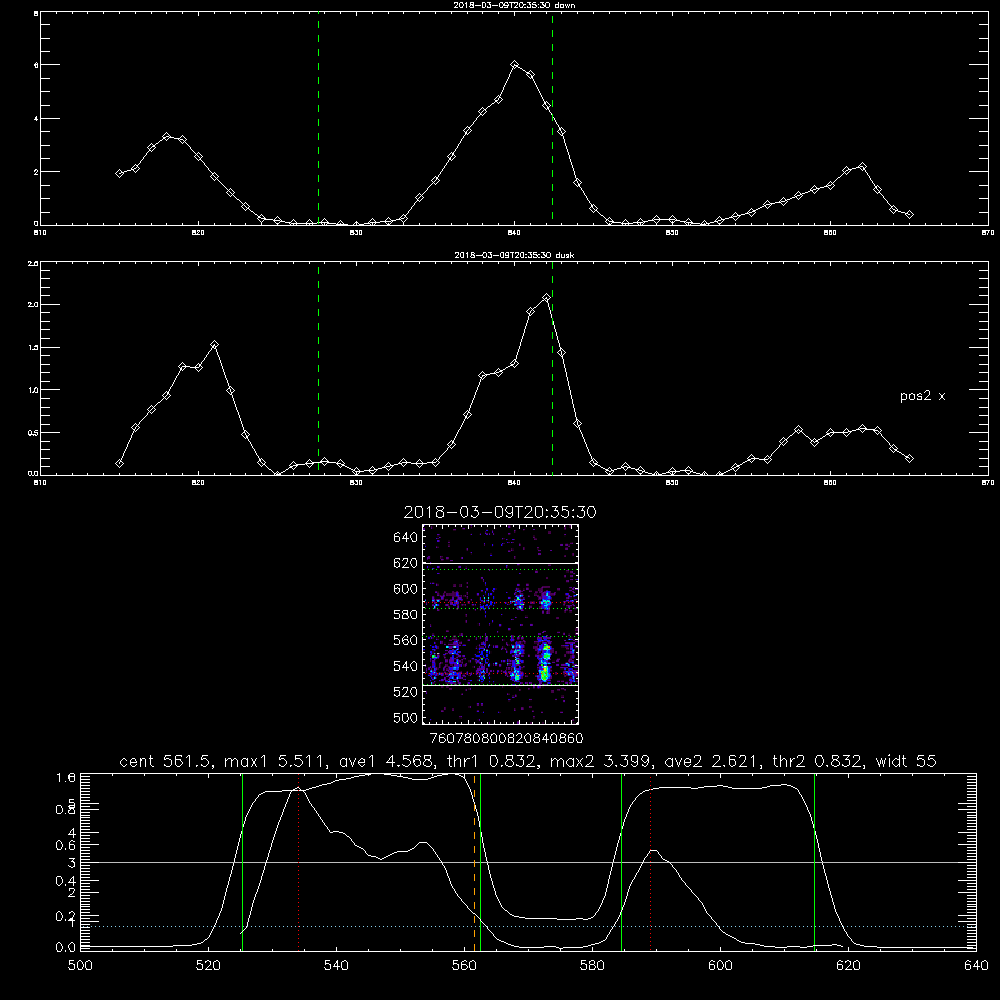Click the right green dashed line in dusk plot
Viewport: 1000px width, 1000px height.
pos(552,368)
